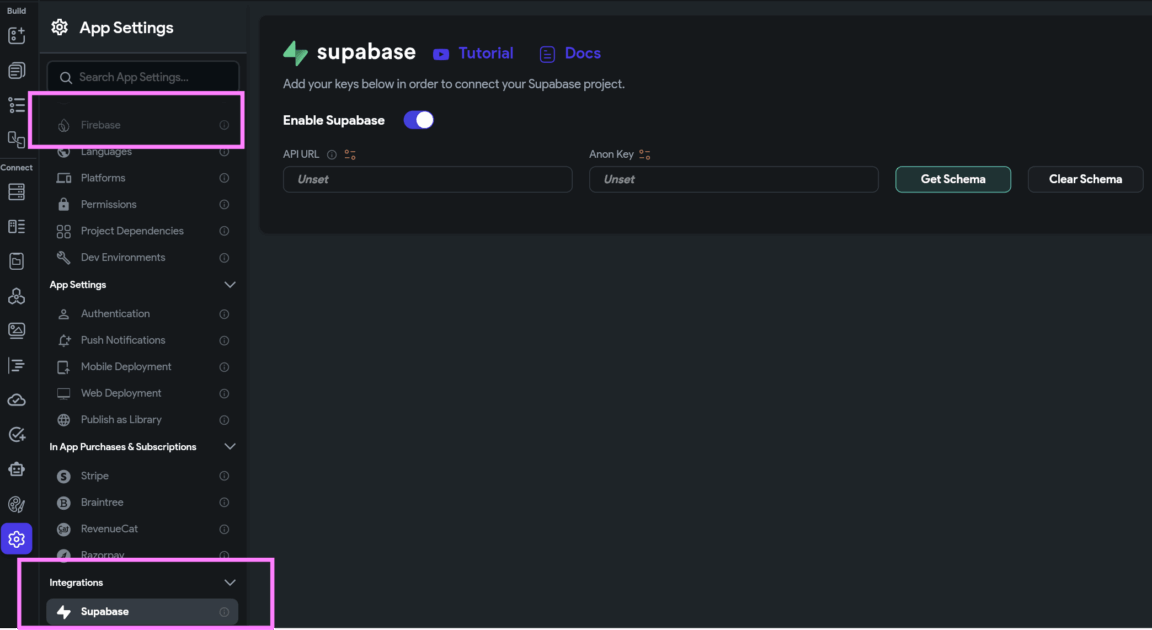Viewport: 1152px width, 630px height.
Task: Click the info icon on Authentication row
Action: (x=224, y=314)
